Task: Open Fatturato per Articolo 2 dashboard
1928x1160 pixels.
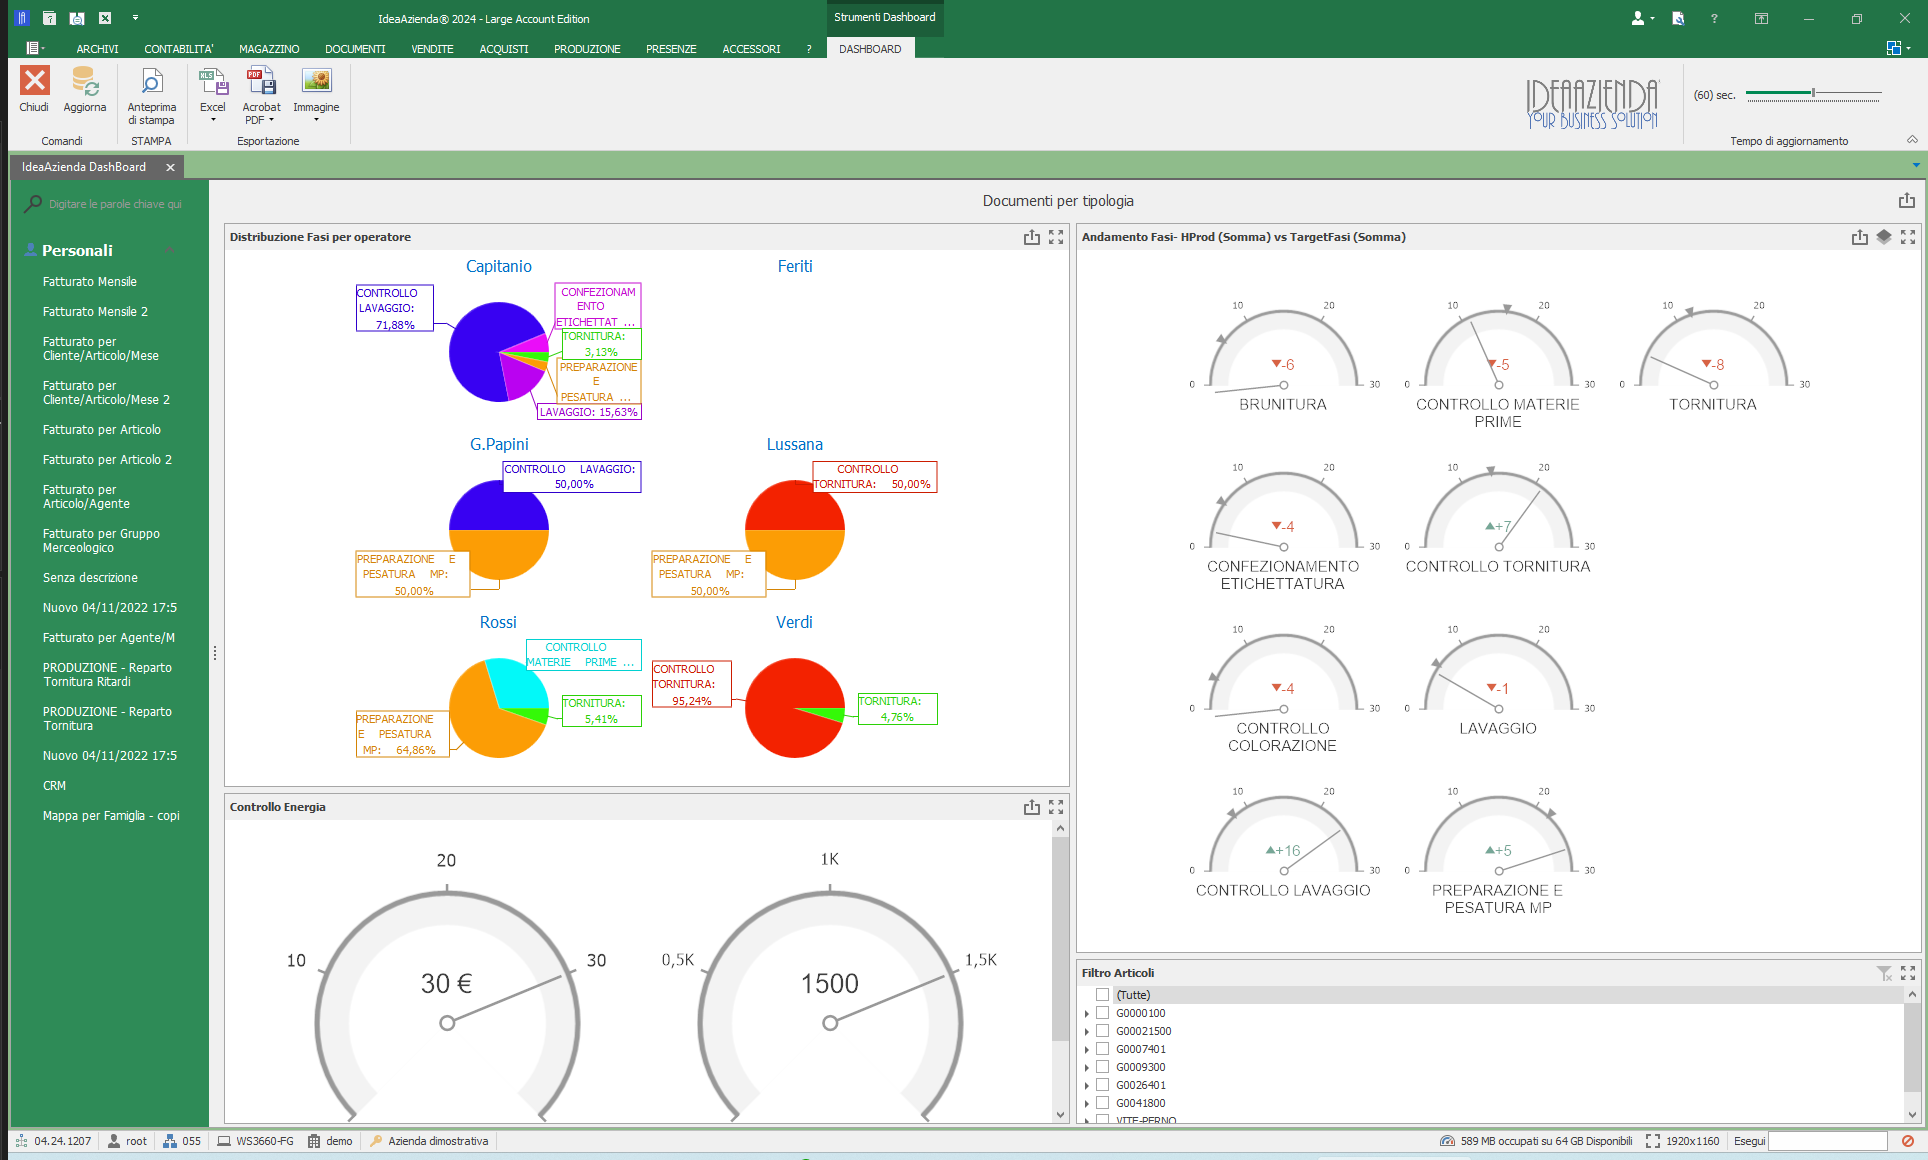Action: (x=107, y=460)
